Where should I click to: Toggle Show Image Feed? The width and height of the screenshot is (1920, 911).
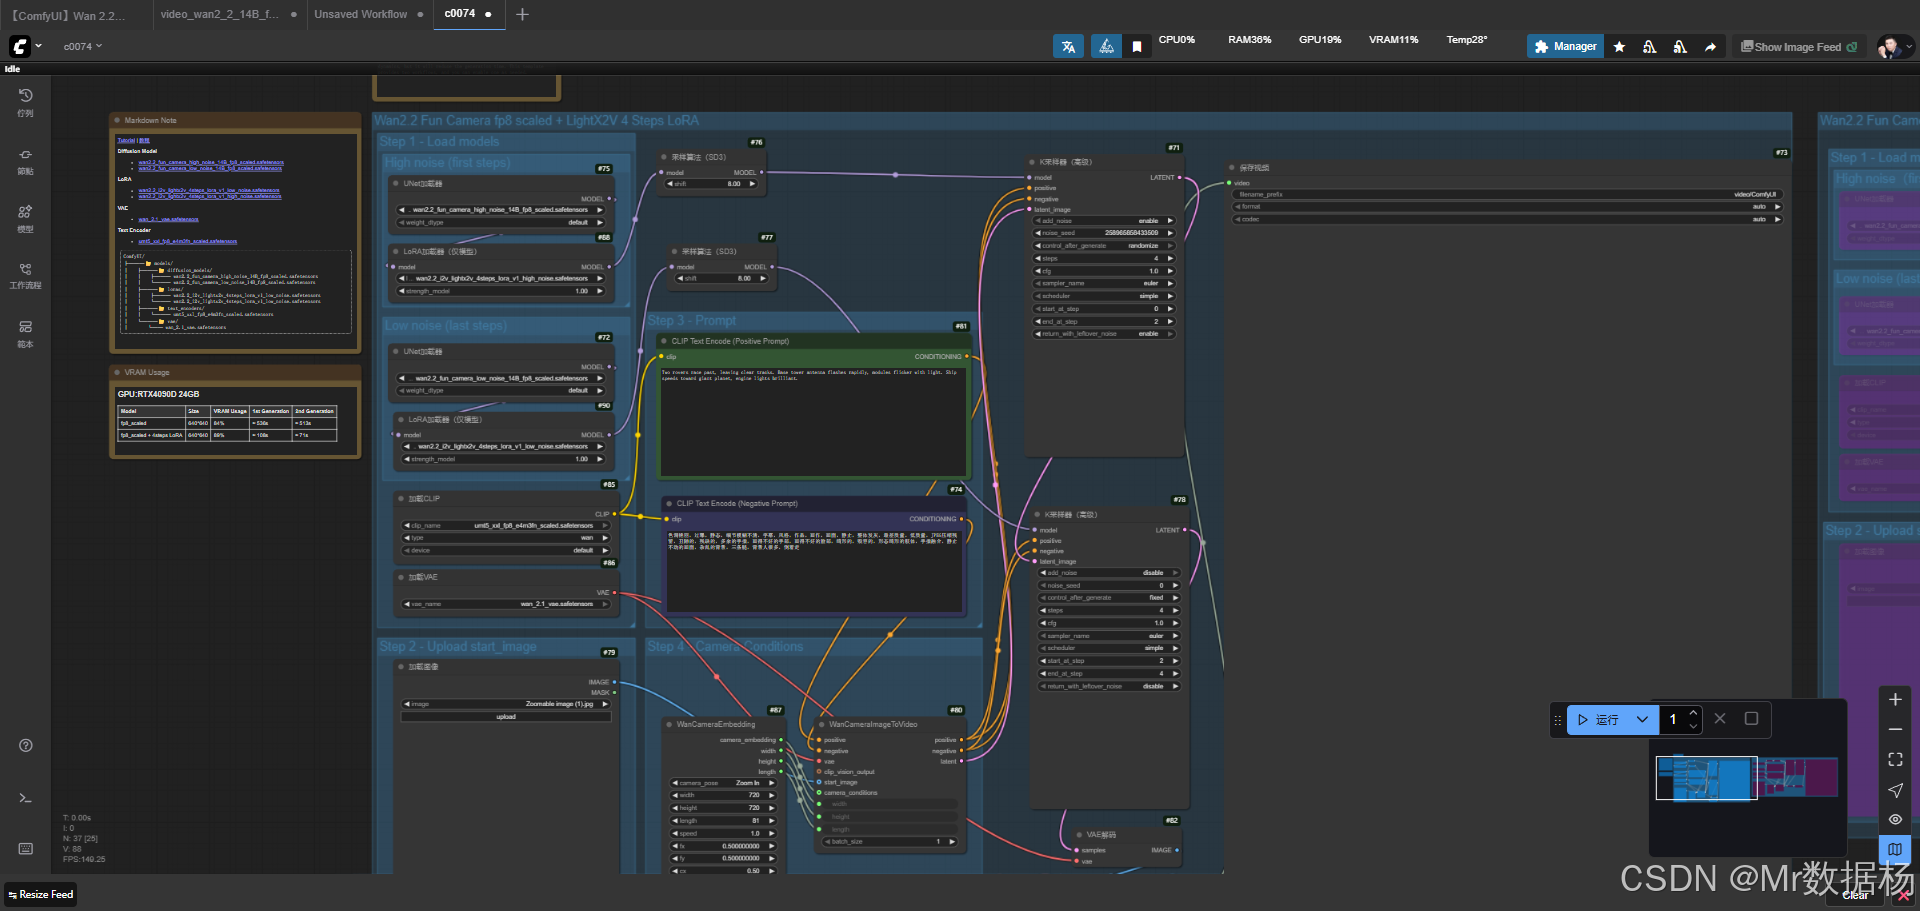click(x=1798, y=47)
